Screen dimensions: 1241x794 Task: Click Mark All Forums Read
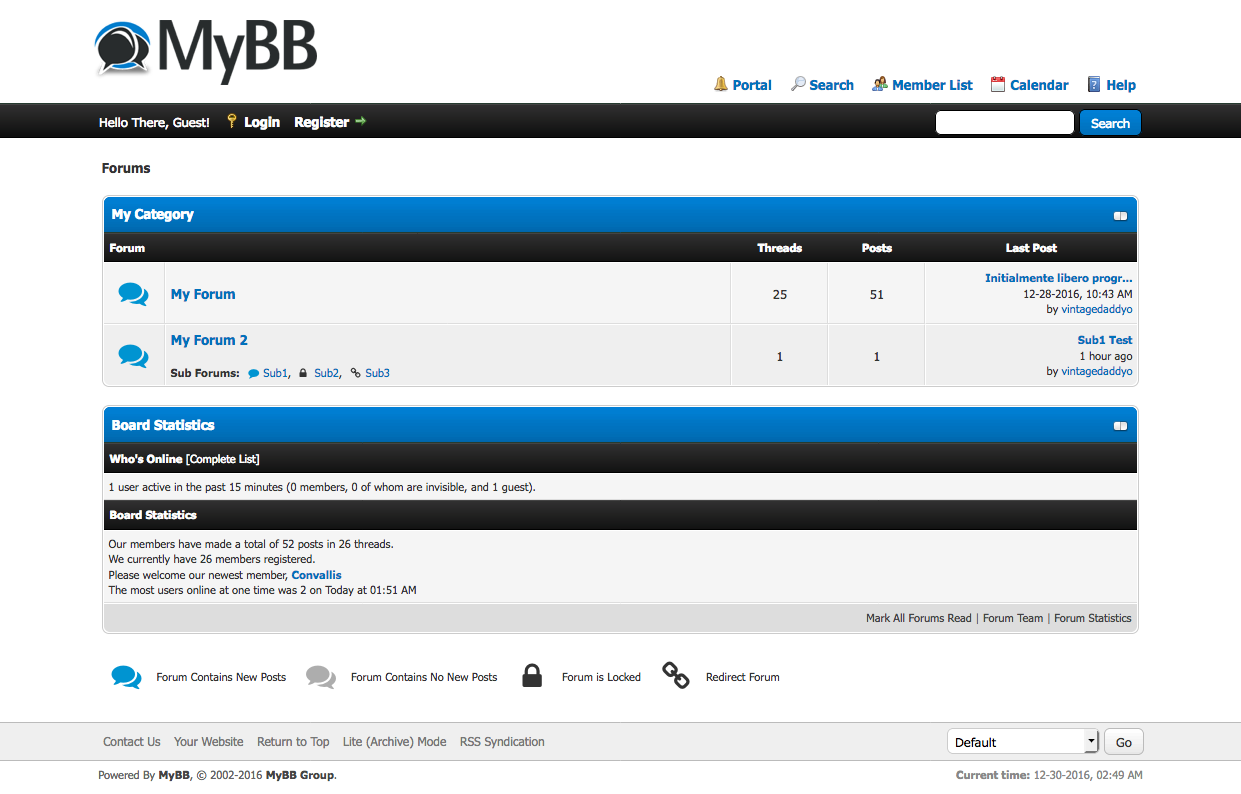919,618
